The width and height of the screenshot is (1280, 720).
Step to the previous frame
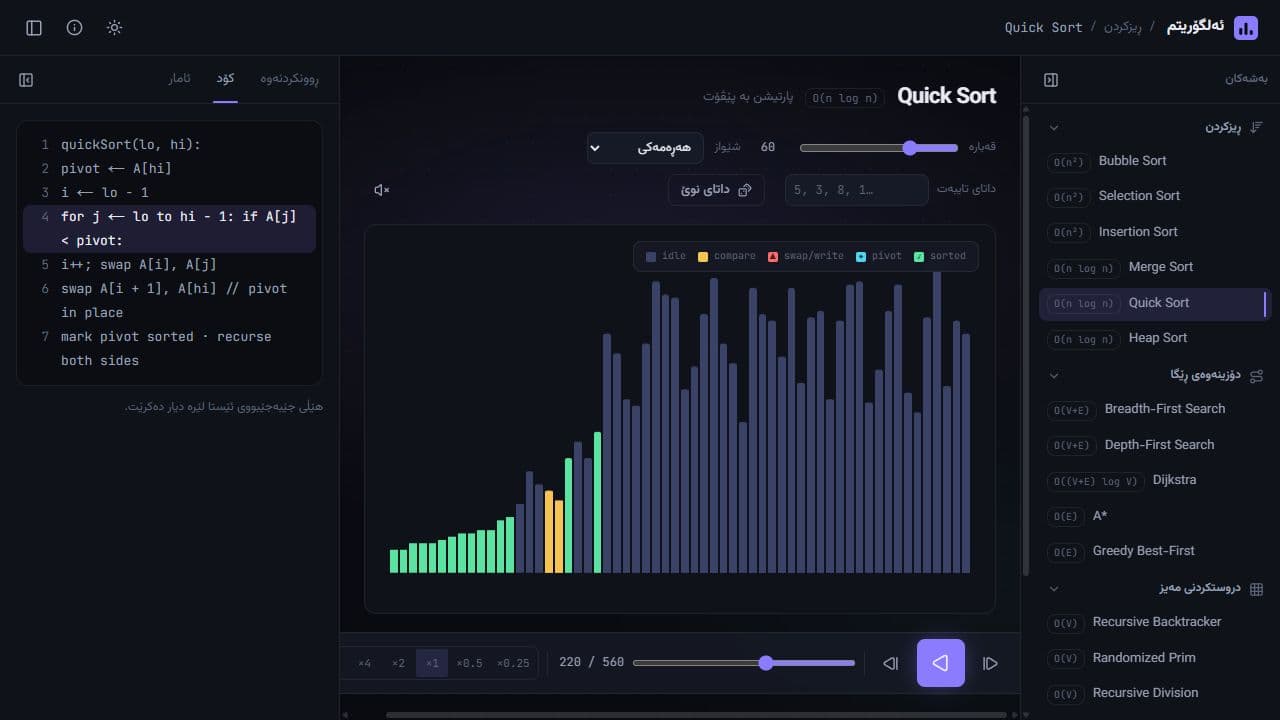coord(990,663)
